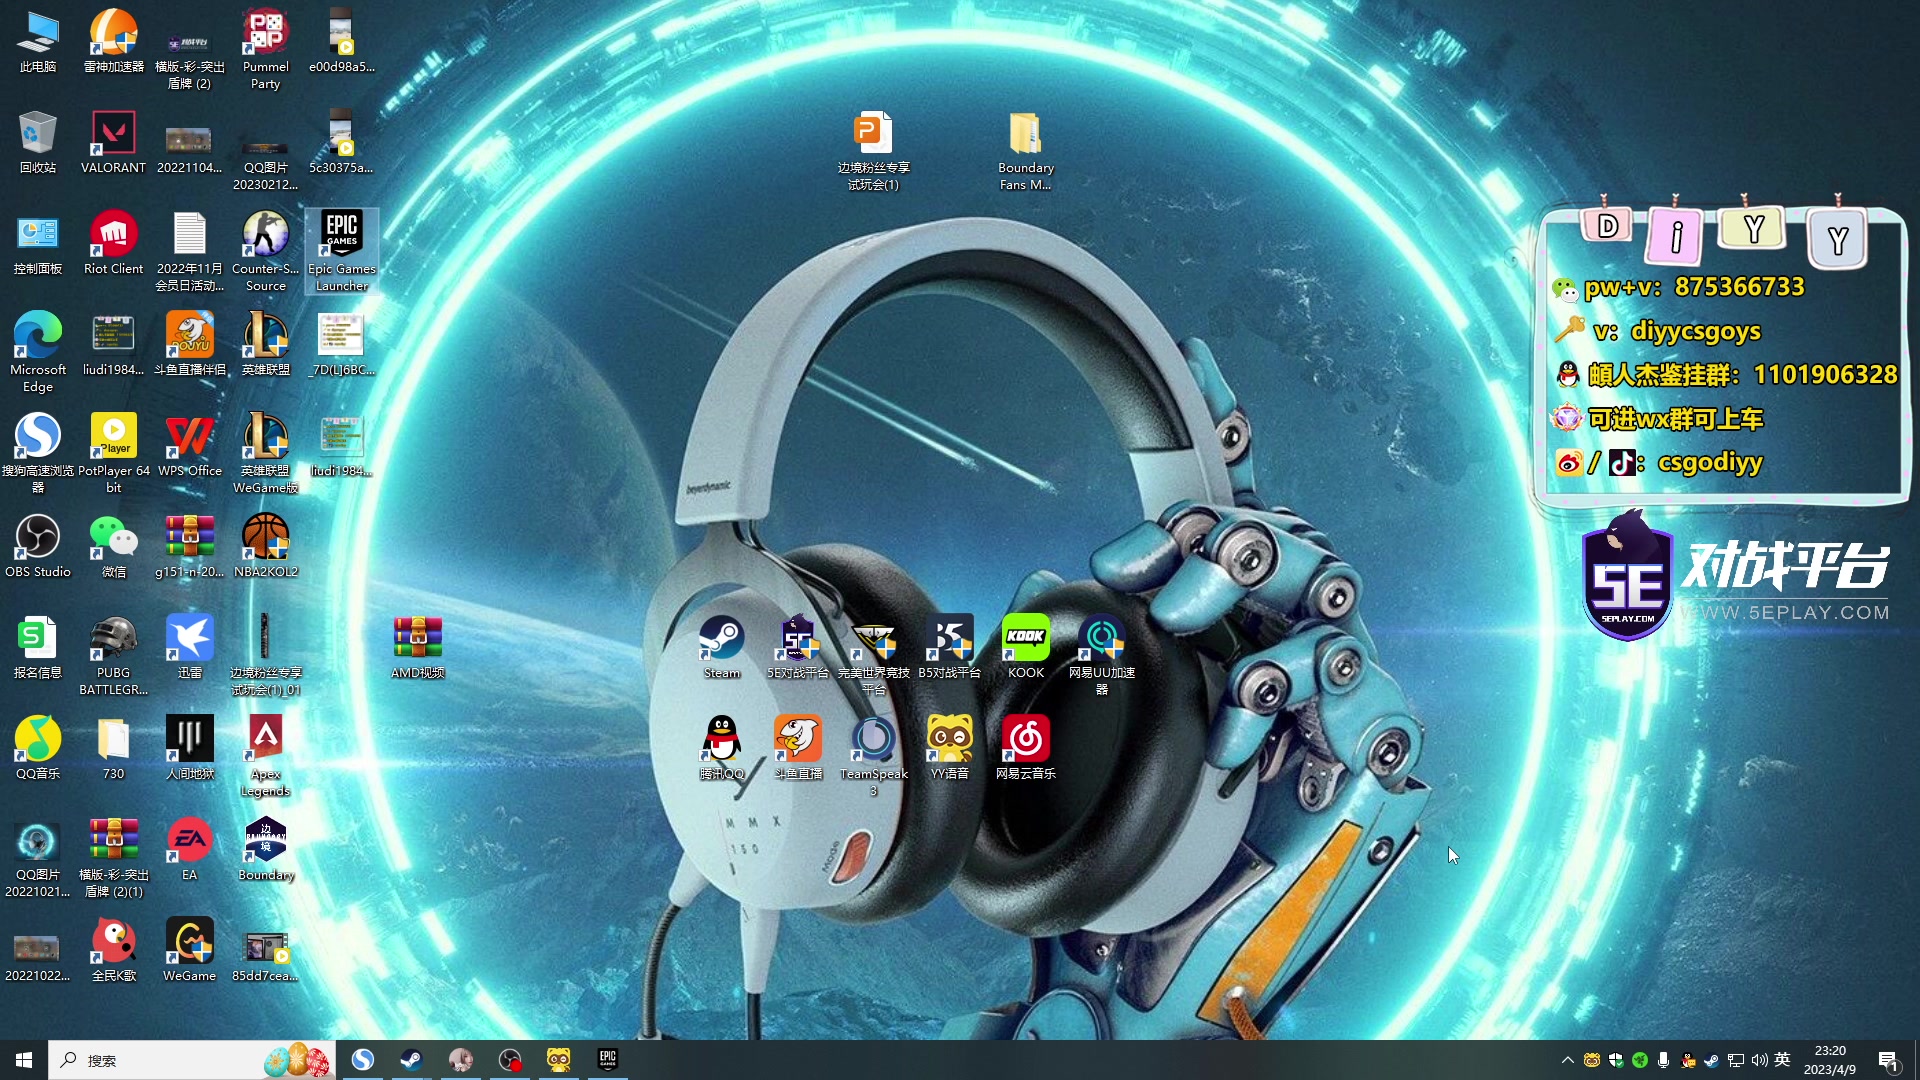Open the Steam desktop shortcut
The width and height of the screenshot is (1920, 1080).
[721, 646]
